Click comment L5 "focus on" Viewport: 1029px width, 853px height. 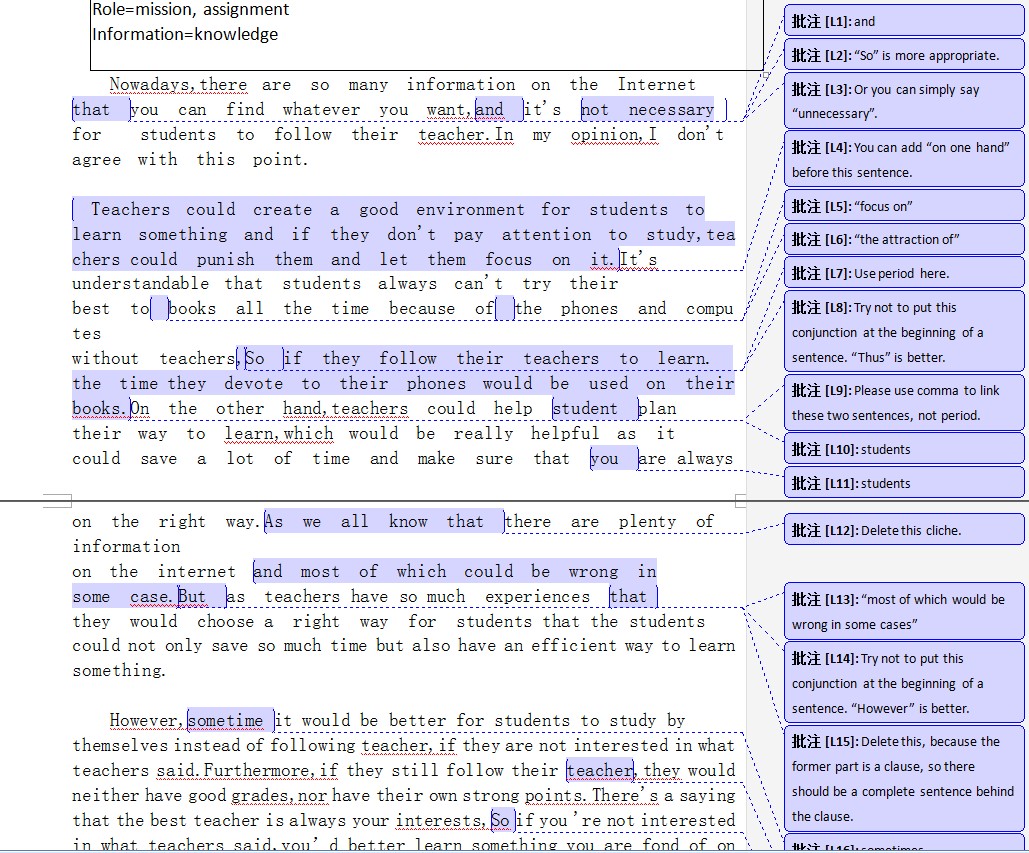coord(904,206)
